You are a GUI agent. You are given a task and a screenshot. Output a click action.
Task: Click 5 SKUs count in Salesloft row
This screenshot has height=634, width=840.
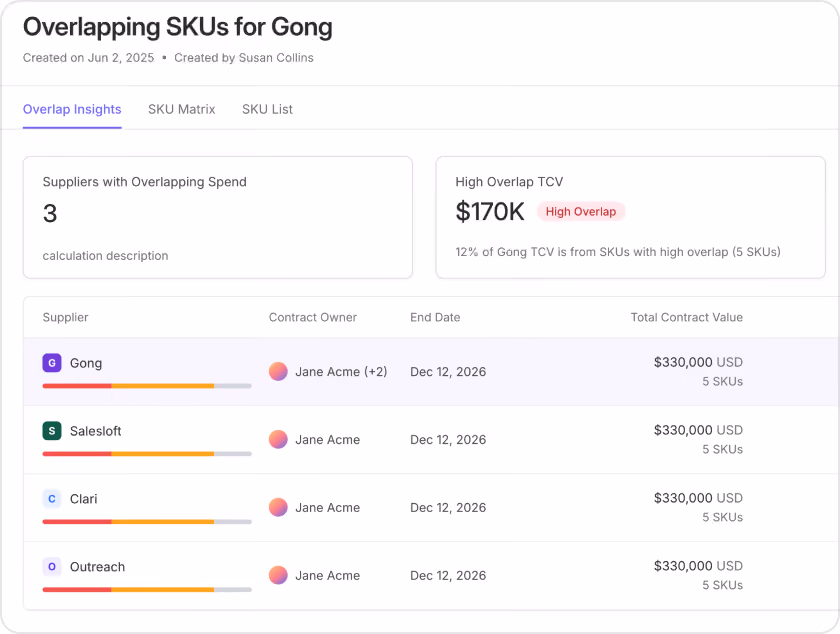[x=723, y=450]
